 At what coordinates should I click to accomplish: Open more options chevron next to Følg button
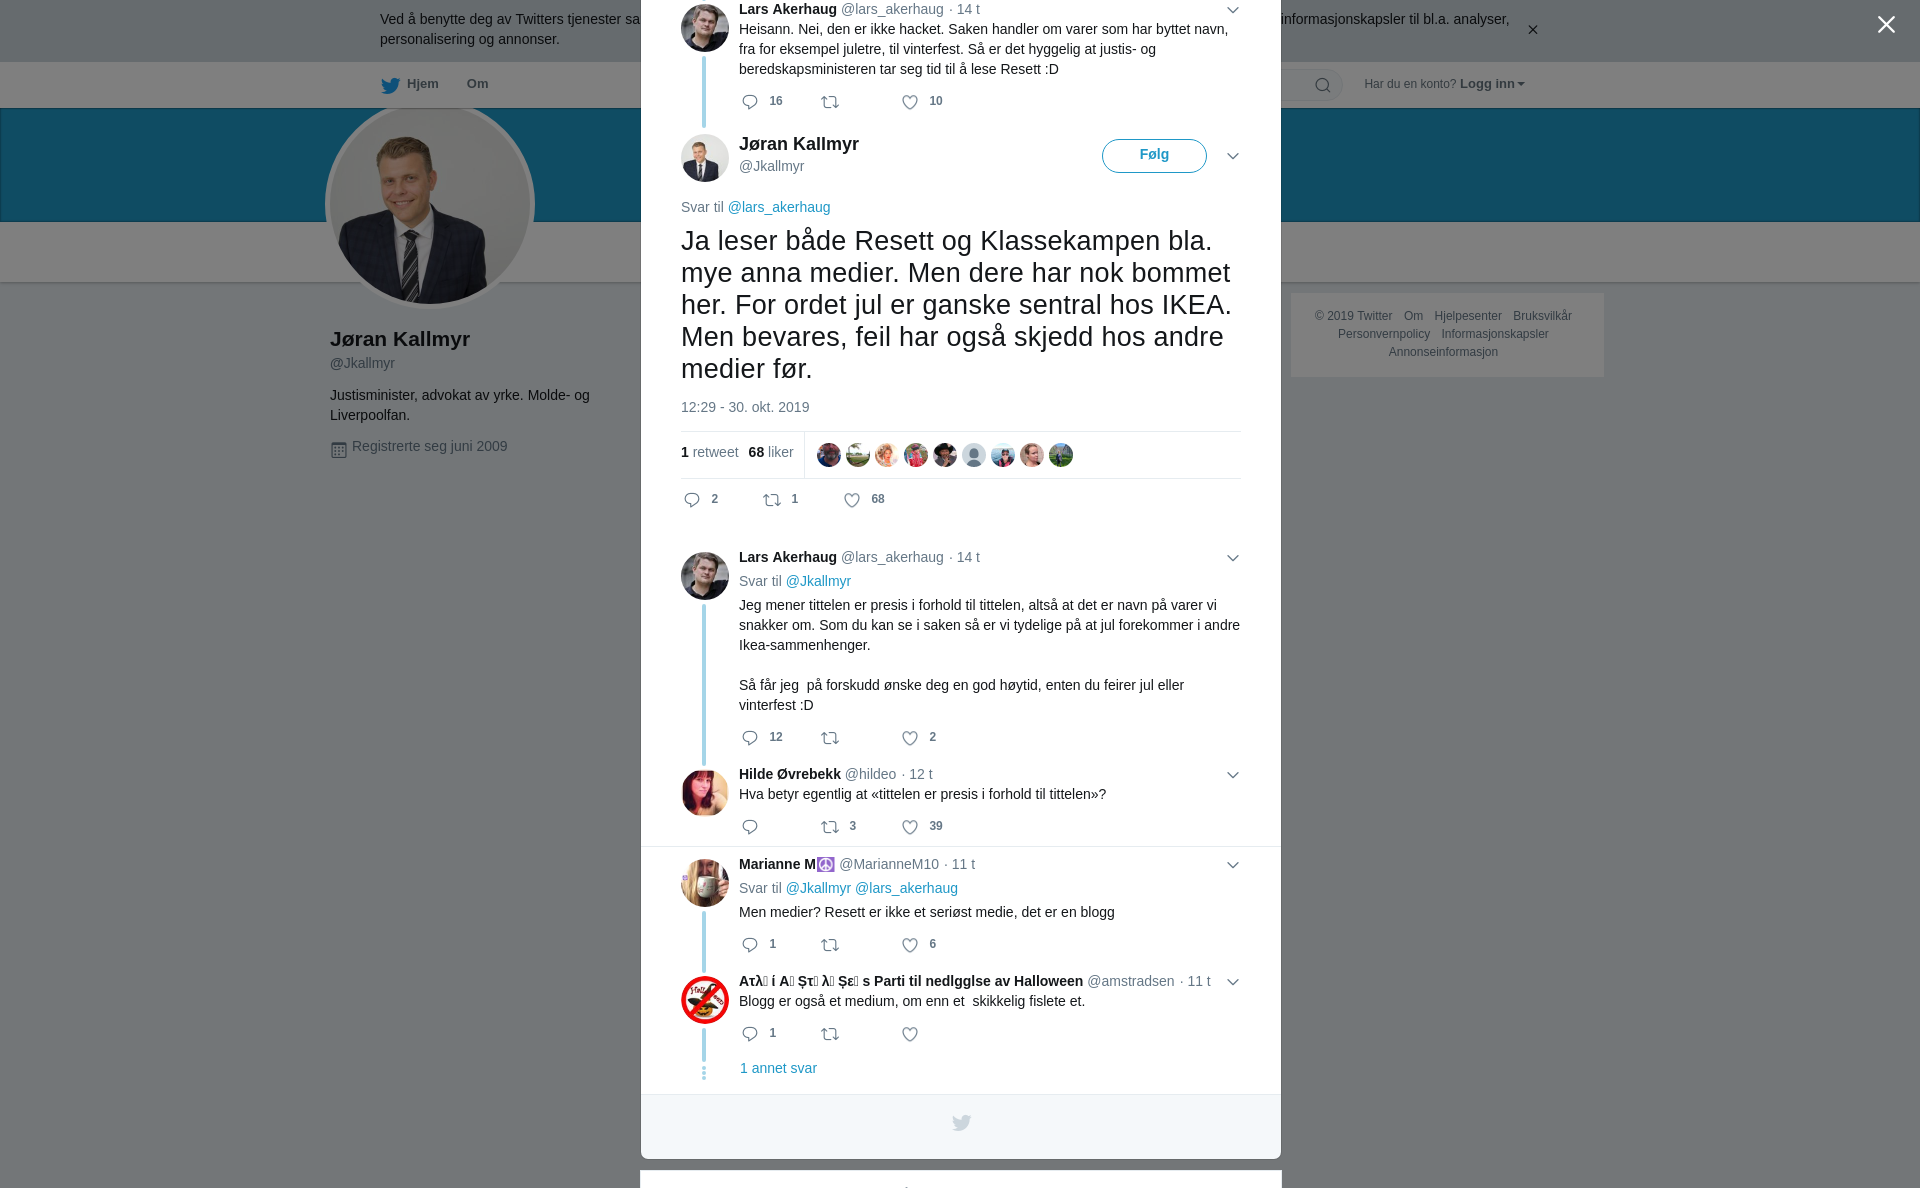(x=1233, y=156)
